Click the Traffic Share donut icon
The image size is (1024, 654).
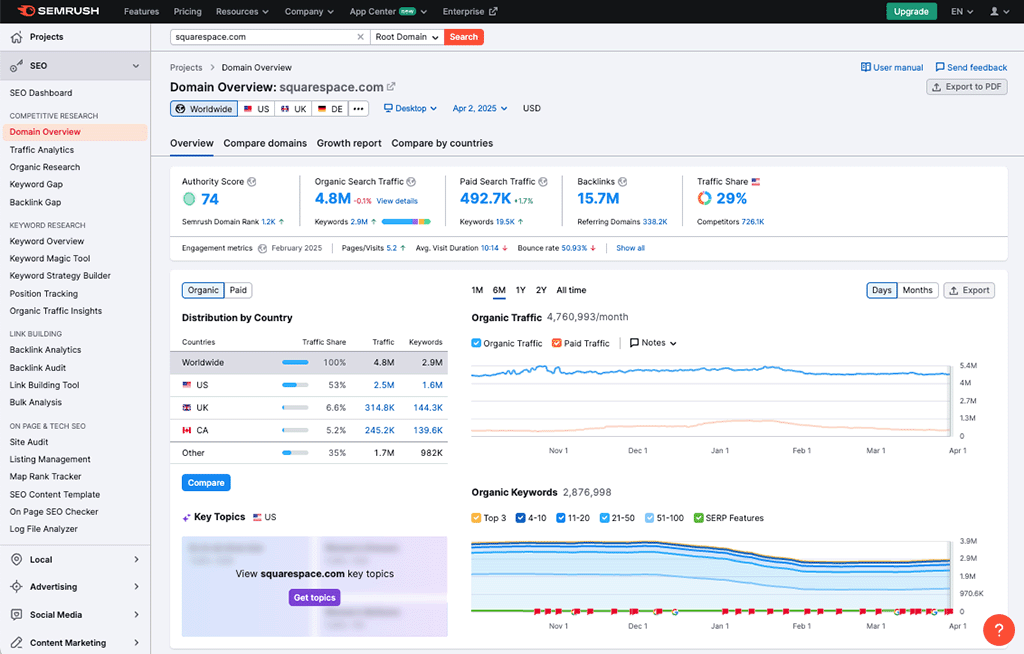[x=704, y=199]
